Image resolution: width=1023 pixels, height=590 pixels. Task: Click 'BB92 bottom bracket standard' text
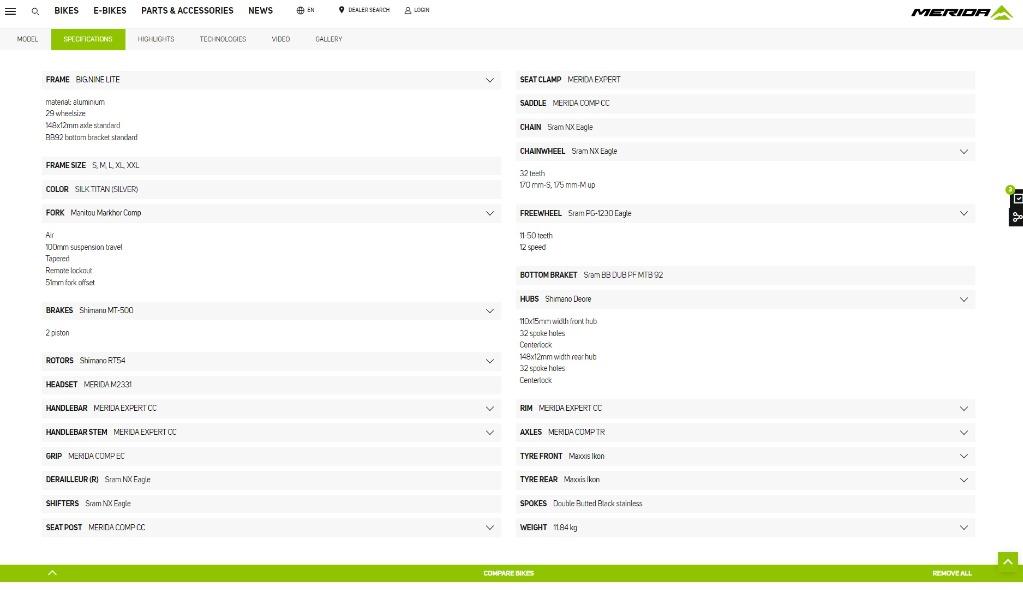[91, 138]
